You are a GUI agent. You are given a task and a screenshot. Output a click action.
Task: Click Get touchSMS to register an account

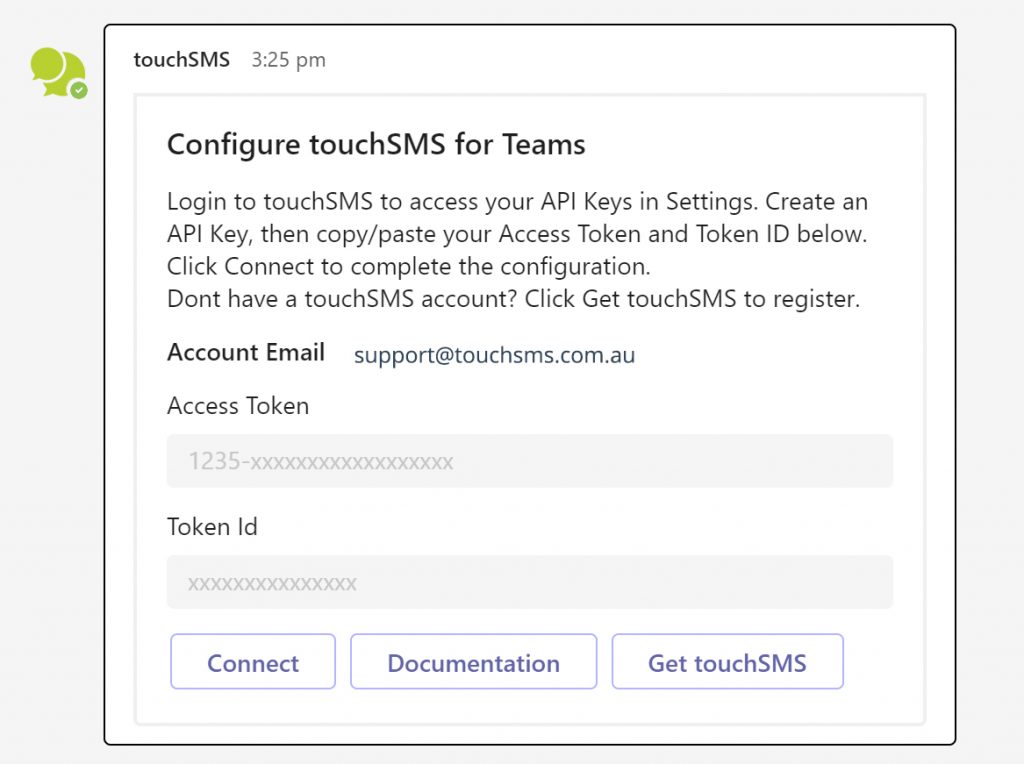727,662
